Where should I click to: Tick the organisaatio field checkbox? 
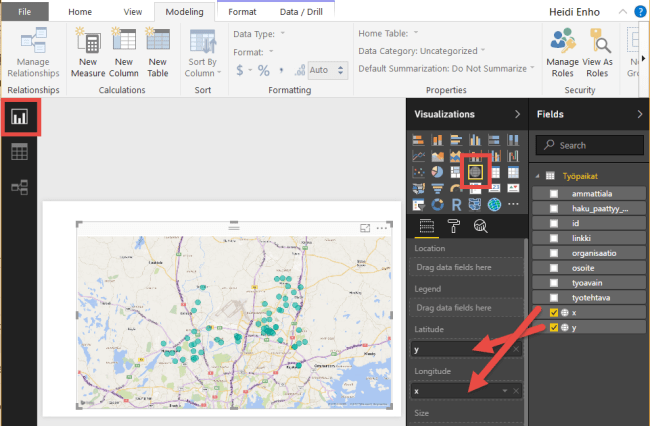pos(553,253)
